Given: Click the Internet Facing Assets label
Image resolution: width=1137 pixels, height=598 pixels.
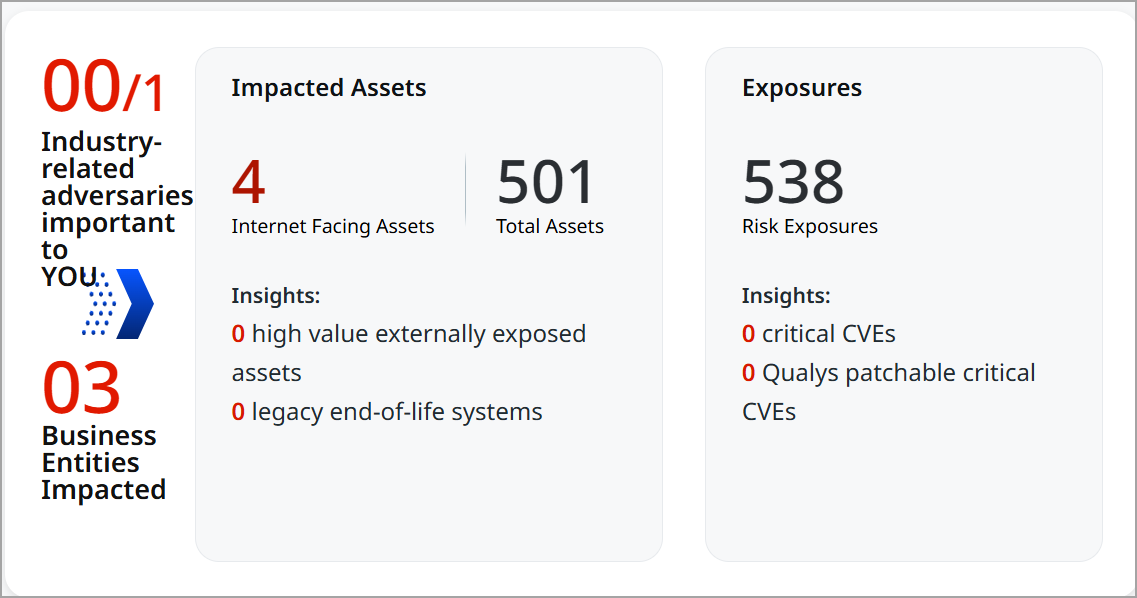Looking at the screenshot, I should [x=332, y=227].
